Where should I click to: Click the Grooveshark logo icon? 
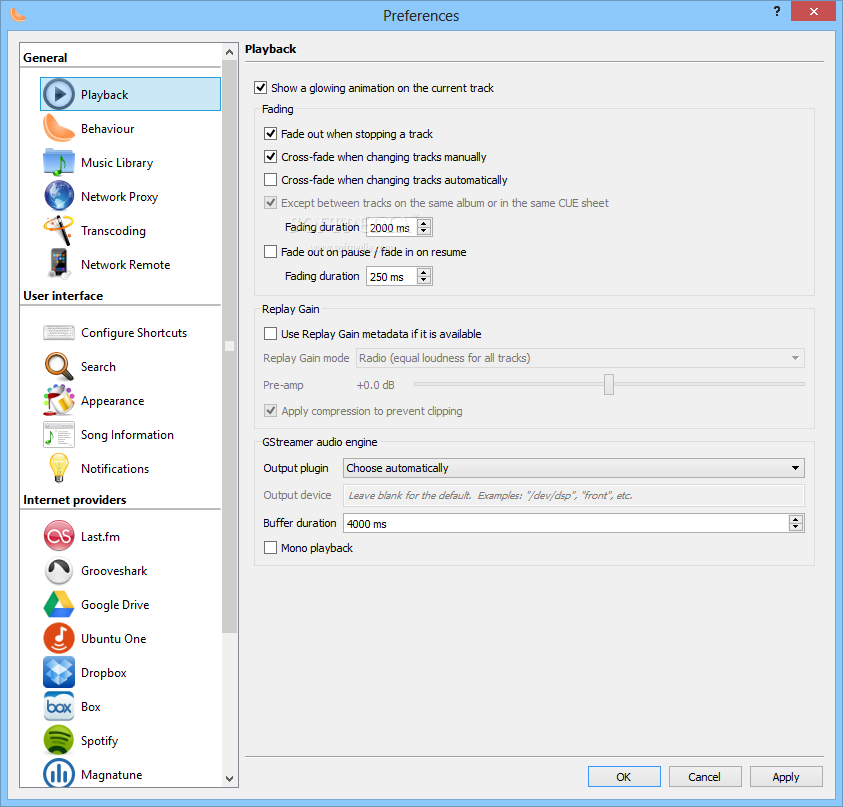(x=59, y=570)
